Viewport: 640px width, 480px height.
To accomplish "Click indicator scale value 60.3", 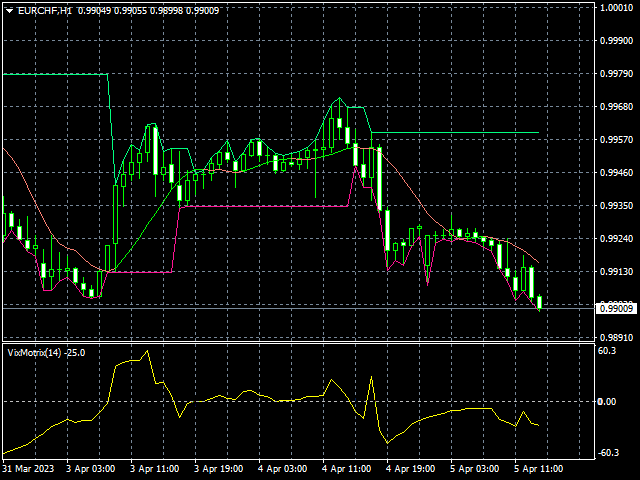I will [607, 351].
